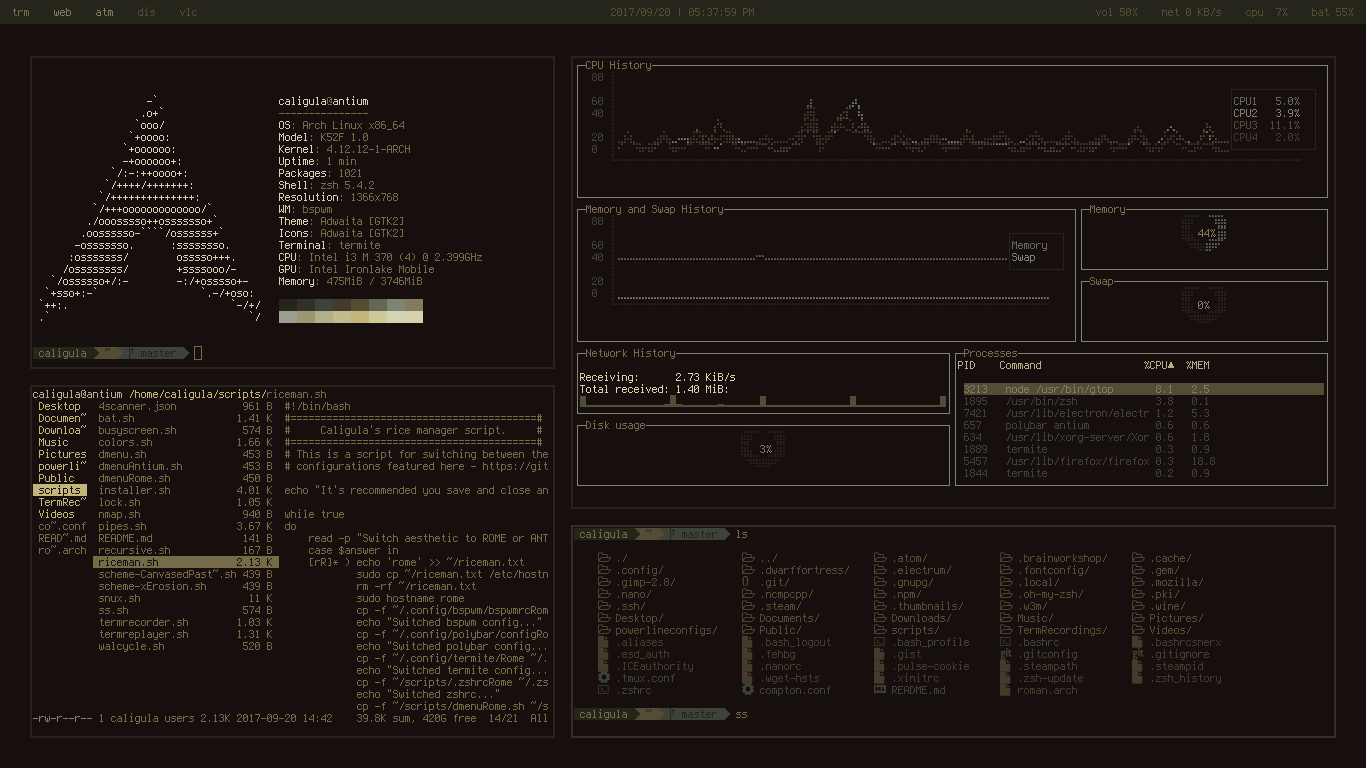The image size is (1366, 768).
Task: Click the terminal icon next to .bashrc
Action: [1005, 642]
